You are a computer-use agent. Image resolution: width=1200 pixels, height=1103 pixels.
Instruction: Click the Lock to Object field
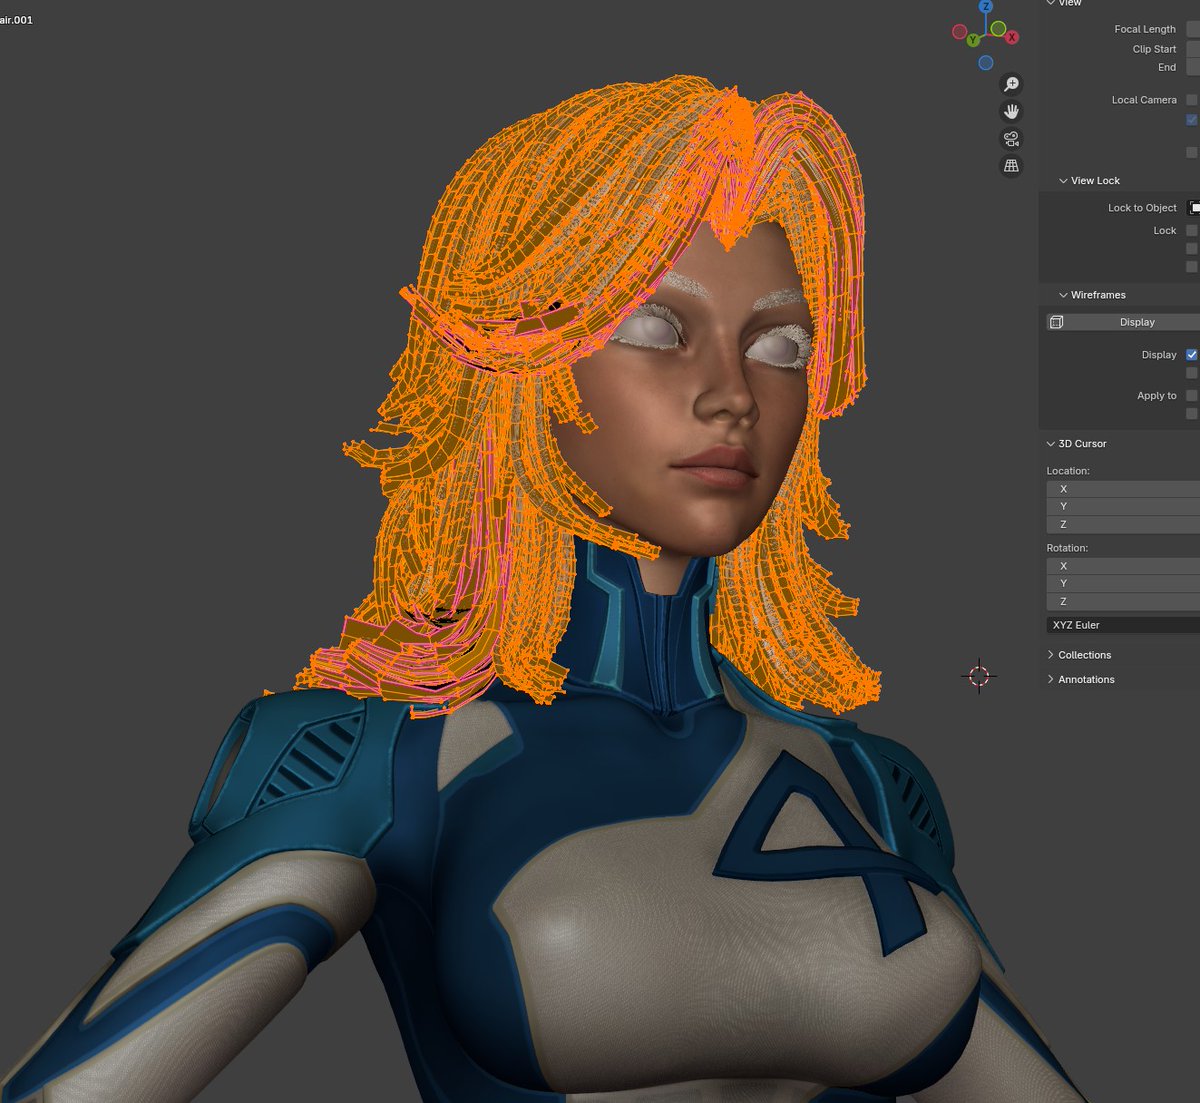pyautogui.click(x=1193, y=208)
